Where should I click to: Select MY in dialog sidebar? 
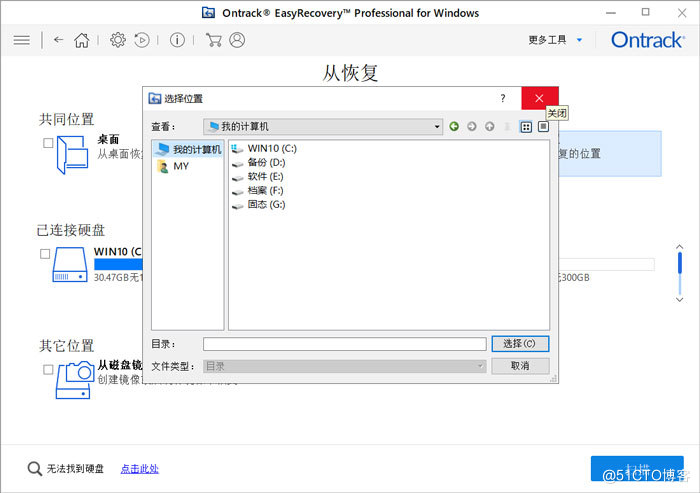click(x=174, y=166)
